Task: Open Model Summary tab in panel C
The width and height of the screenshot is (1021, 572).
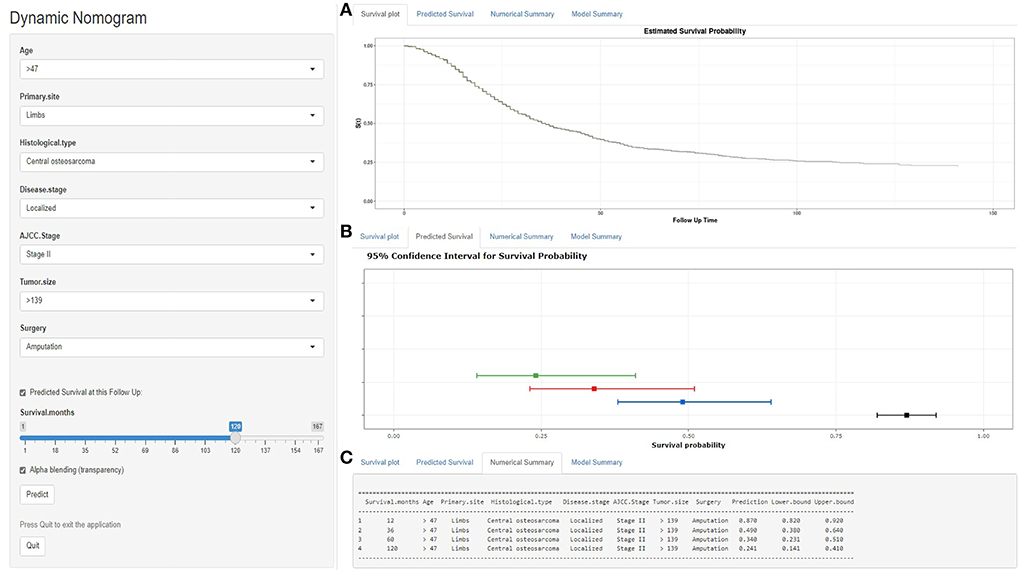Action: pyautogui.click(x=597, y=462)
